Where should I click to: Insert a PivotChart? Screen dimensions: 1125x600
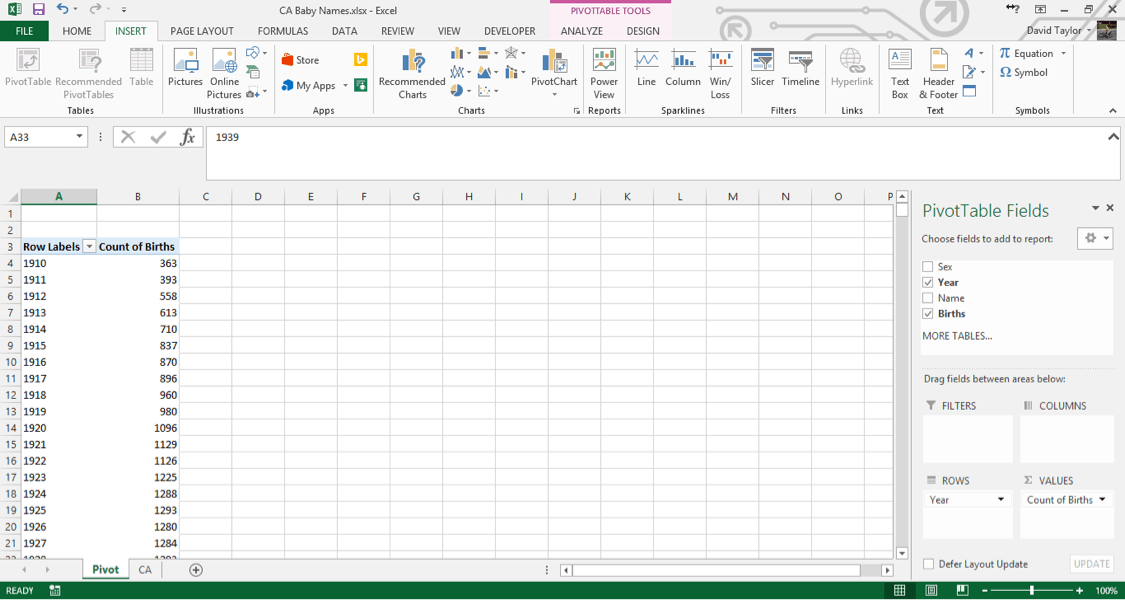point(553,75)
